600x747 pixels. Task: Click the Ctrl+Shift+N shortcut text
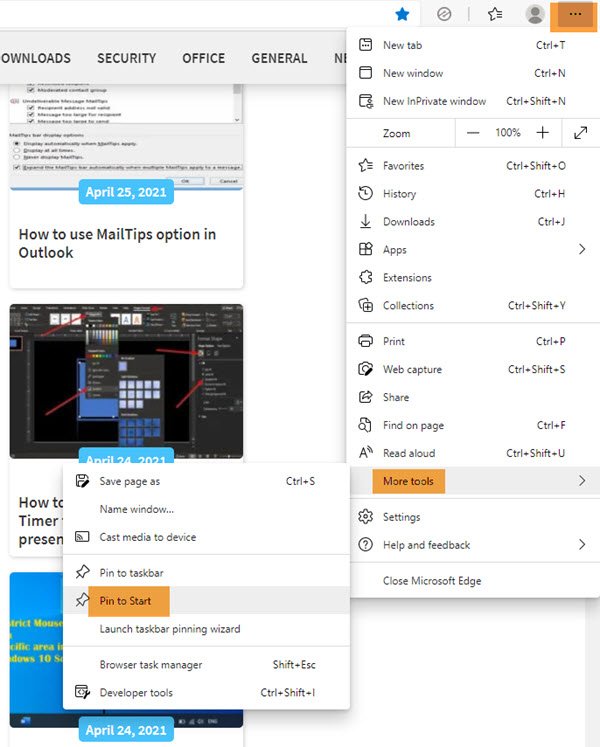536,101
